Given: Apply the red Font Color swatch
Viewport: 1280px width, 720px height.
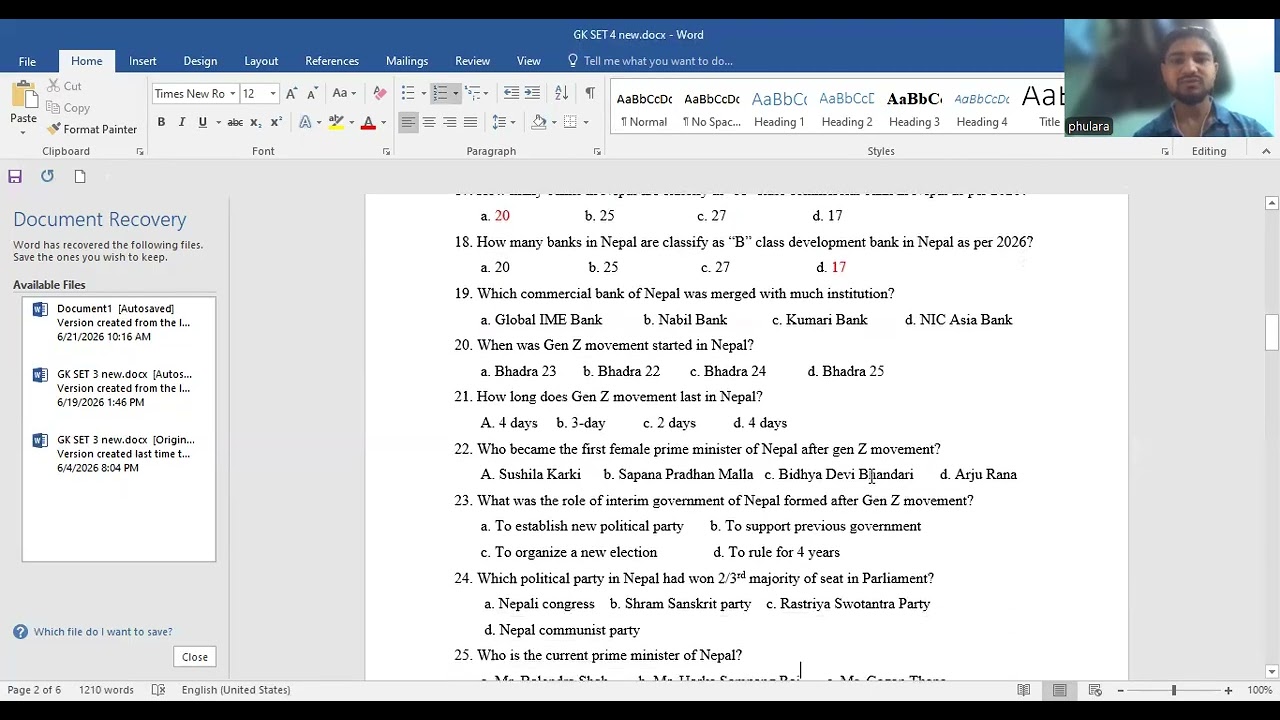Looking at the screenshot, I should (x=368, y=122).
